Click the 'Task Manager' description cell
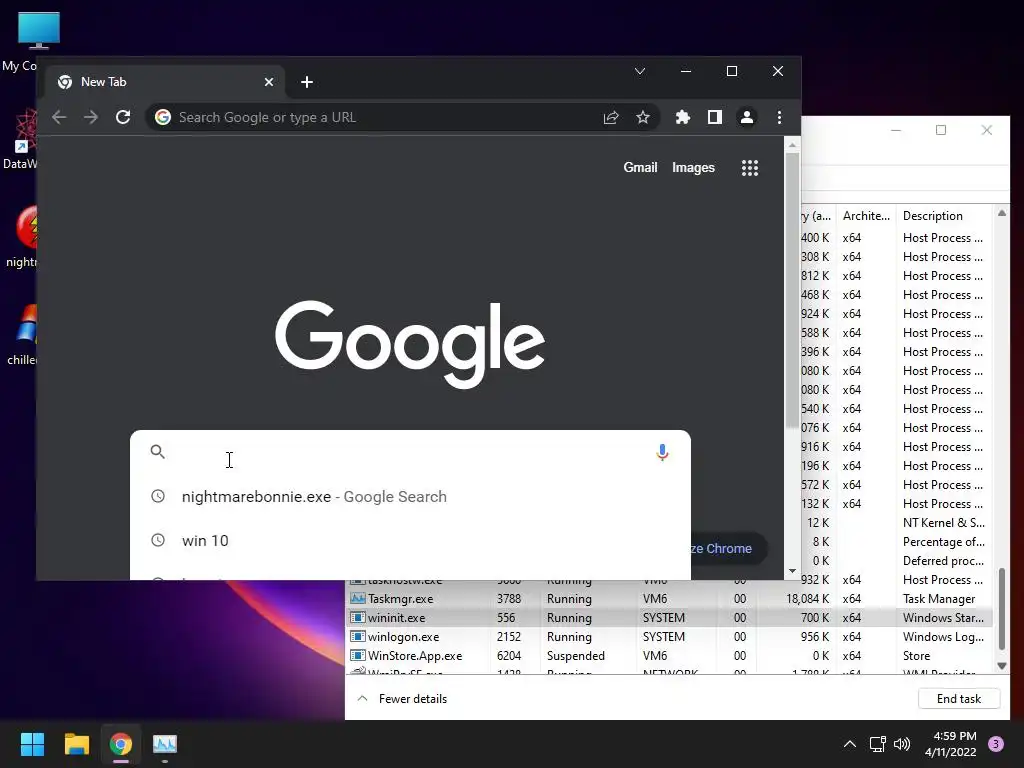 tap(938, 599)
